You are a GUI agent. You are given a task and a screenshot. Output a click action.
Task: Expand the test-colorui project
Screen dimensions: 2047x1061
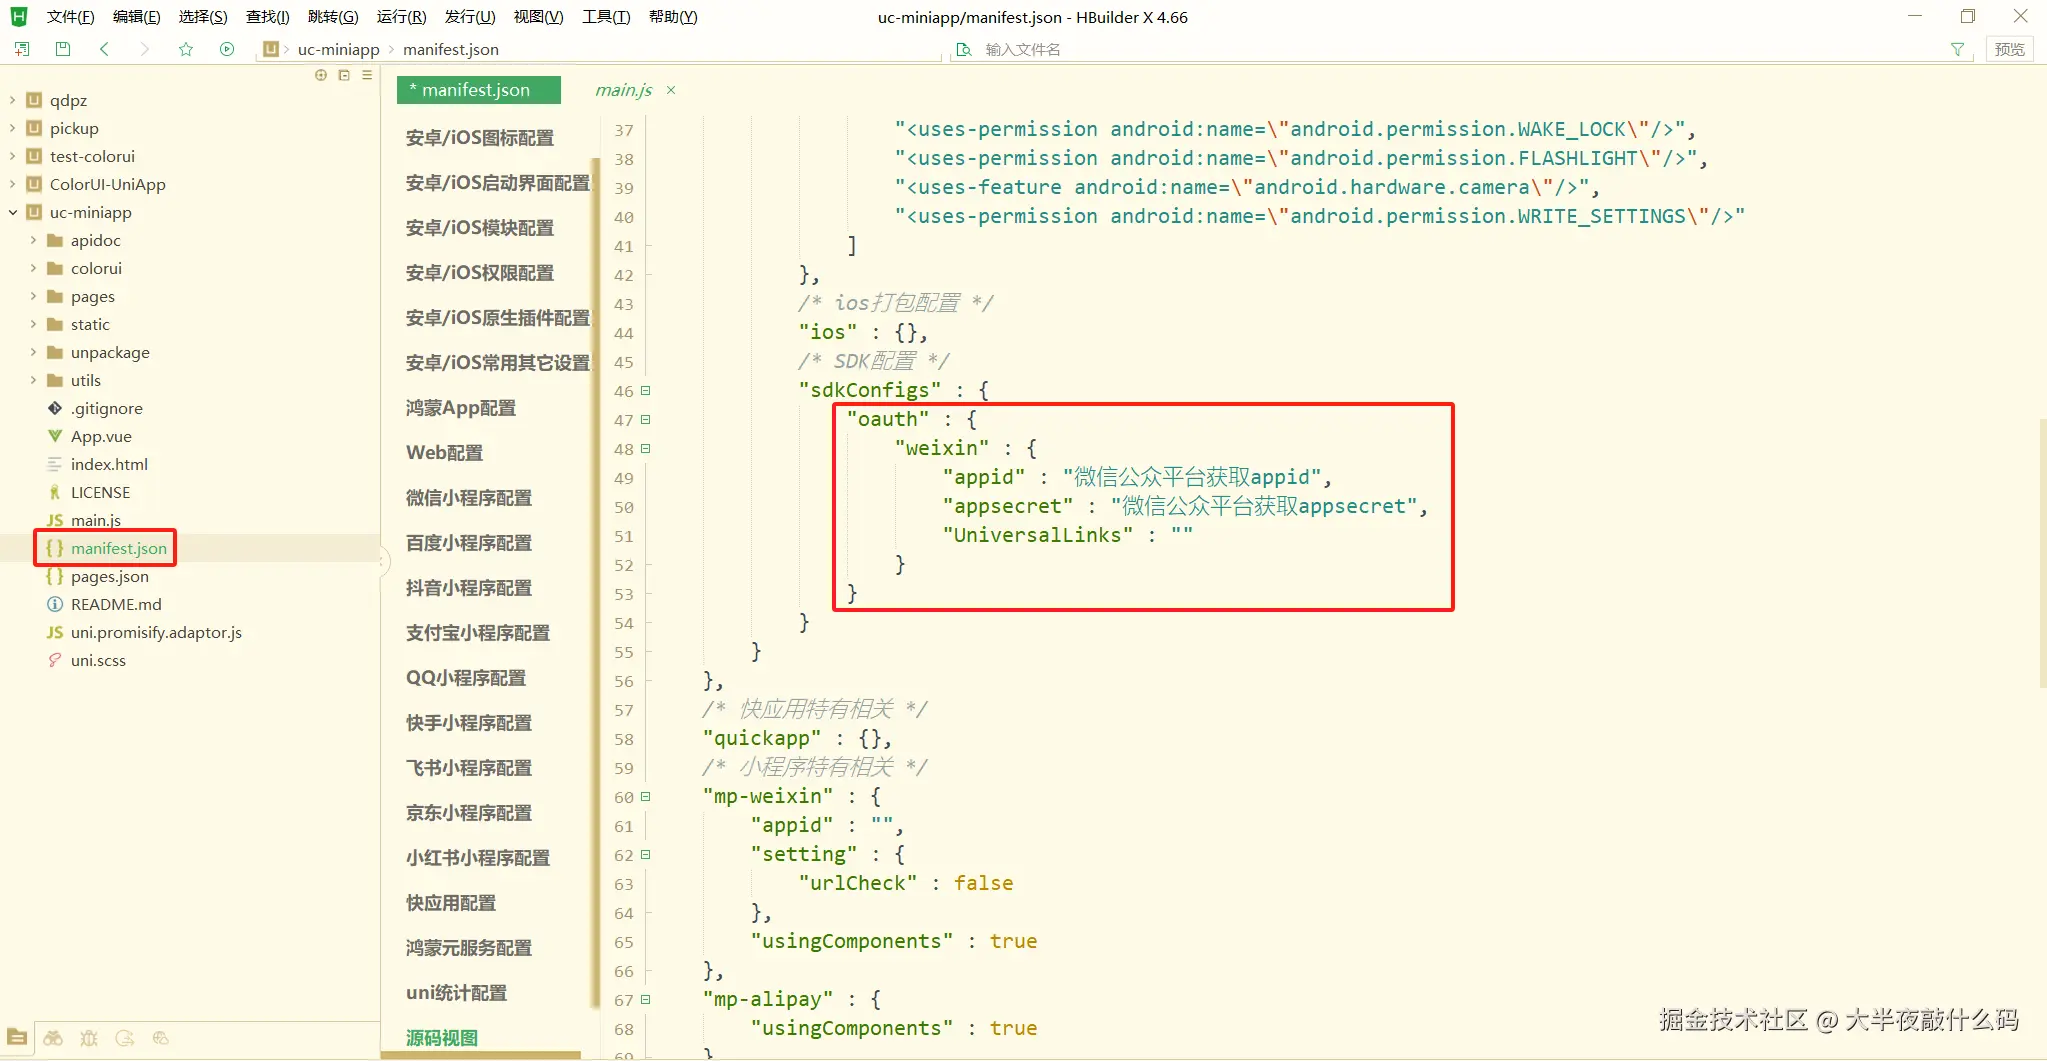pos(12,156)
